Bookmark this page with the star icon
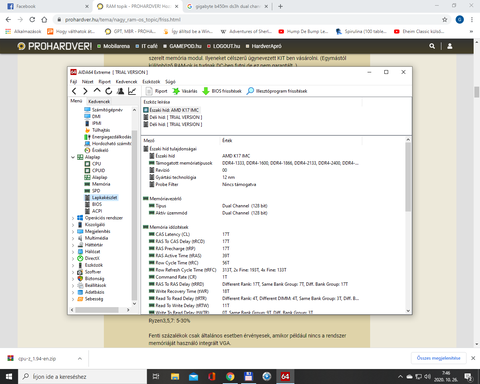Screen dimensions: 480x384 [x=445, y=20]
